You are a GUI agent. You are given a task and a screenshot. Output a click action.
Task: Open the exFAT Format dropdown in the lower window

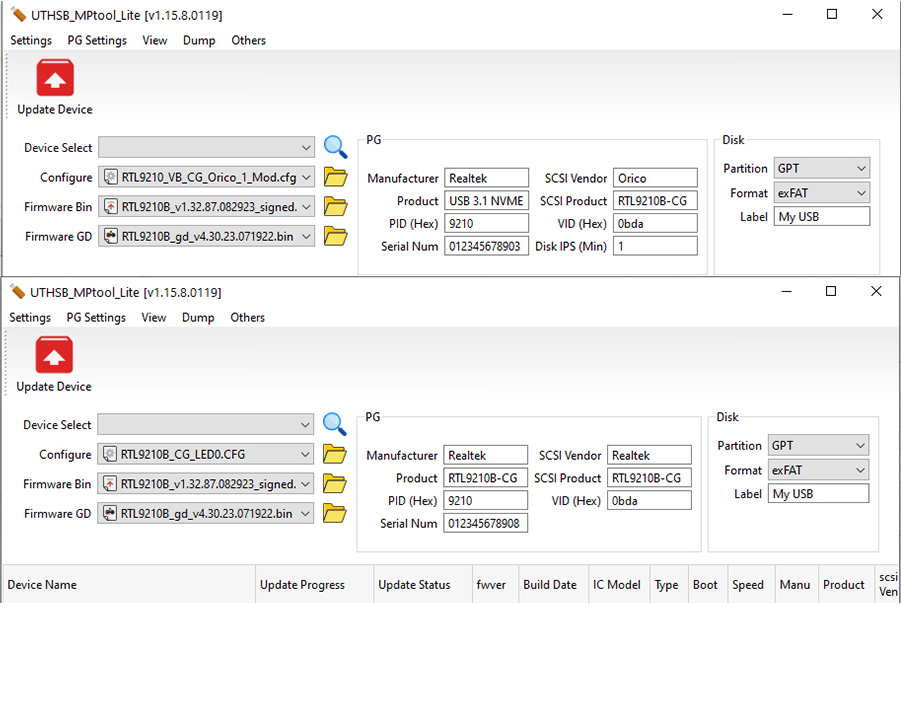click(x=859, y=470)
